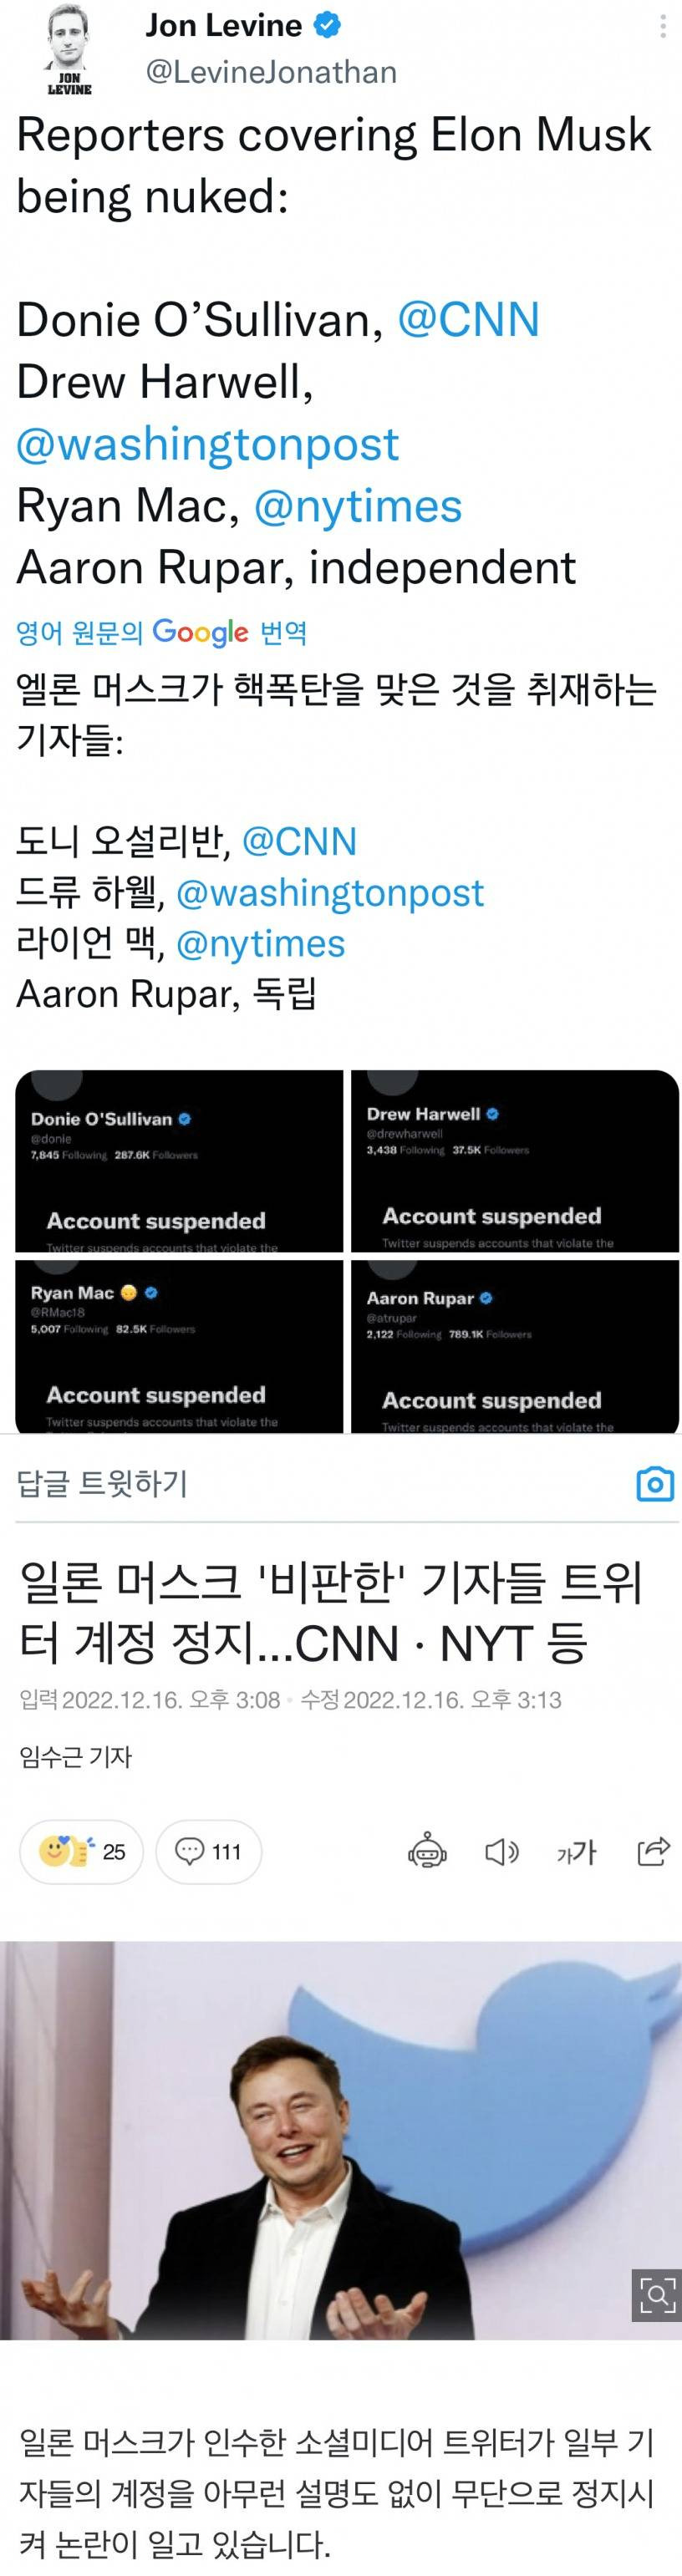Open the @CNN mention in the English tweet
The height and width of the screenshot is (2576, 682).
(468, 320)
